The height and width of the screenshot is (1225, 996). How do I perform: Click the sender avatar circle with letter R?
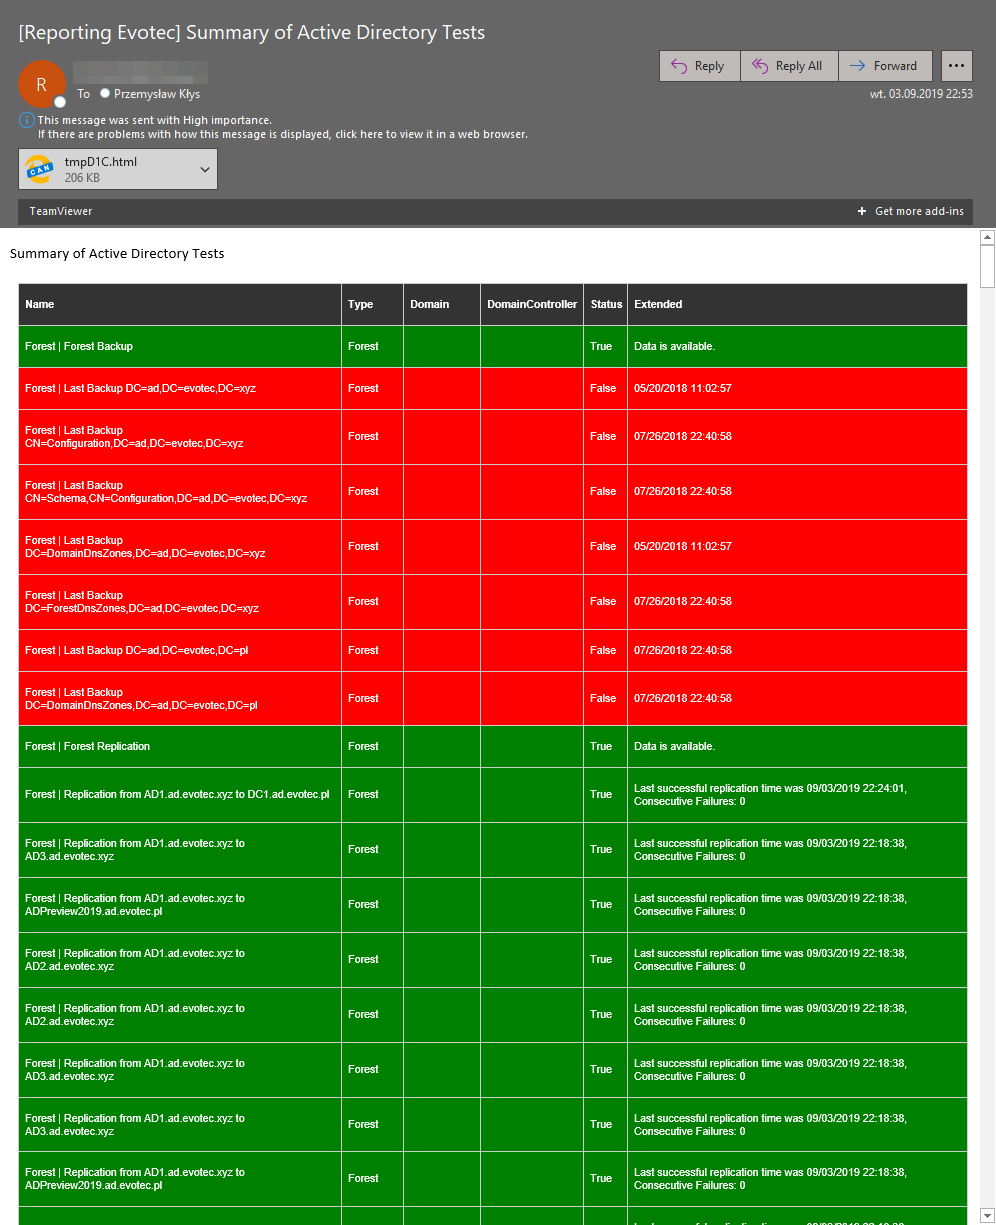42,84
